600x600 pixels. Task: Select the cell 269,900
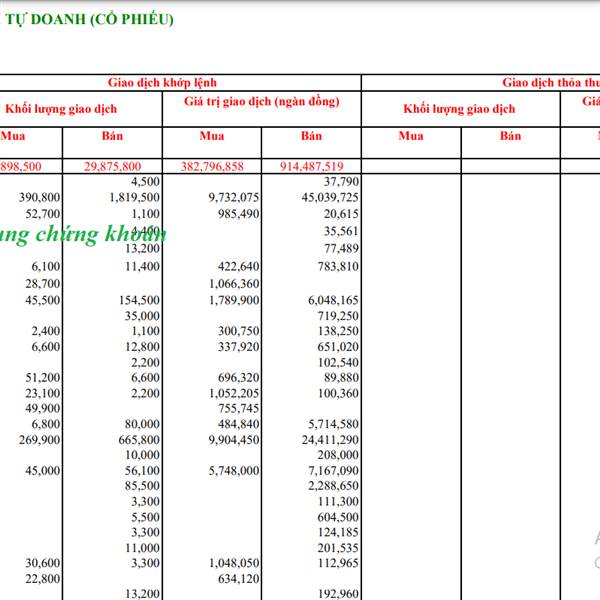click(40, 440)
